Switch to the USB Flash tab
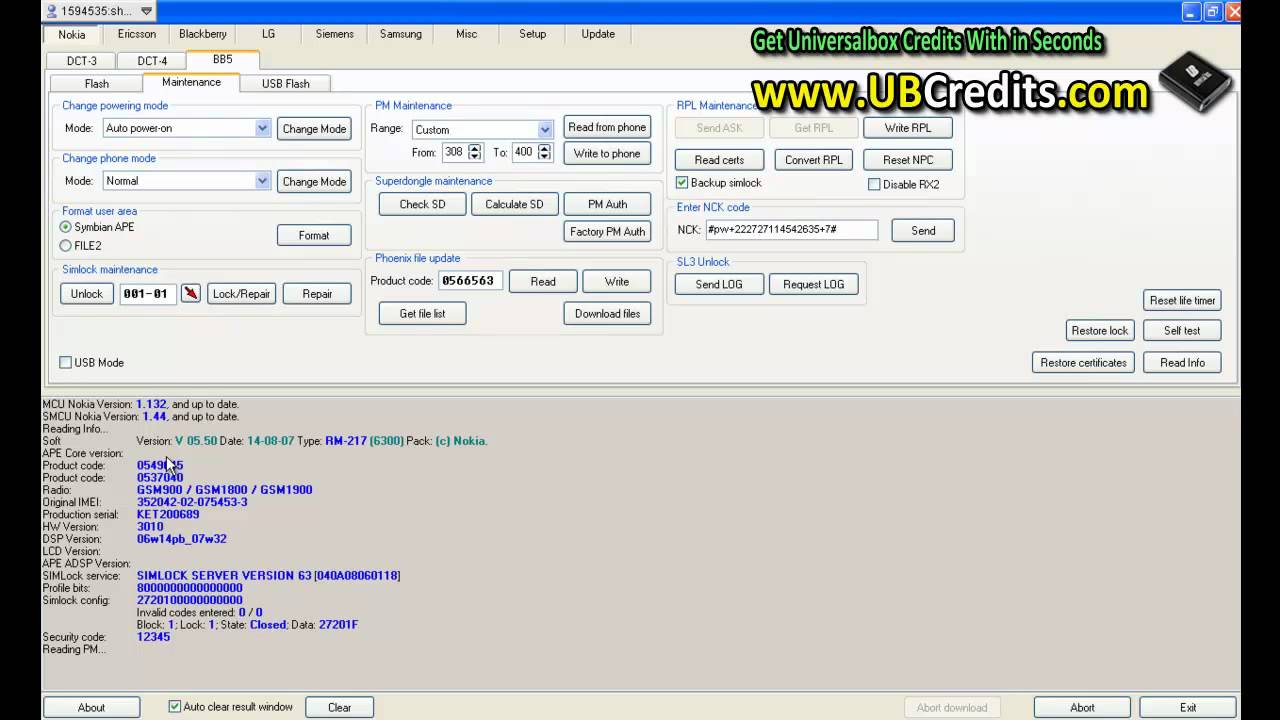 click(286, 84)
